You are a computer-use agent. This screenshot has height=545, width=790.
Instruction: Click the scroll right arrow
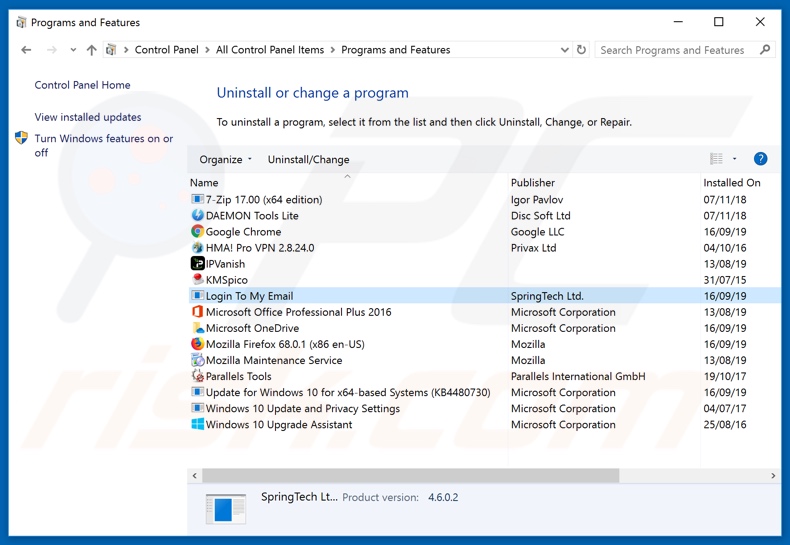tap(773, 475)
